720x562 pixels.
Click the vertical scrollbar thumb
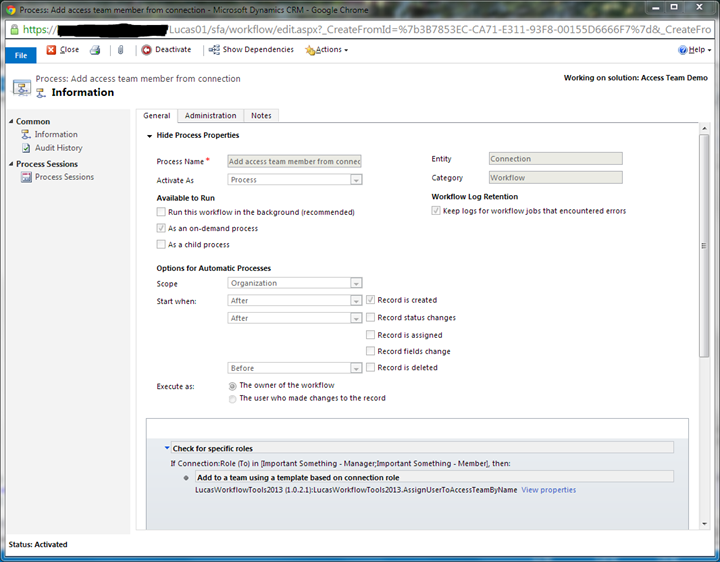click(704, 246)
